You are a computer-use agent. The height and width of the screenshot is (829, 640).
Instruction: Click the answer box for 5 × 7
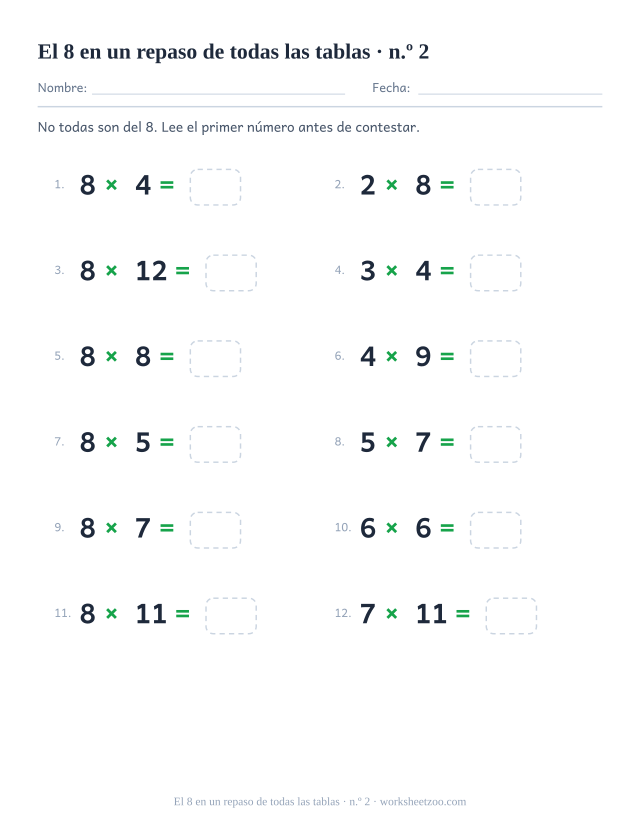pyautogui.click(x=495, y=444)
